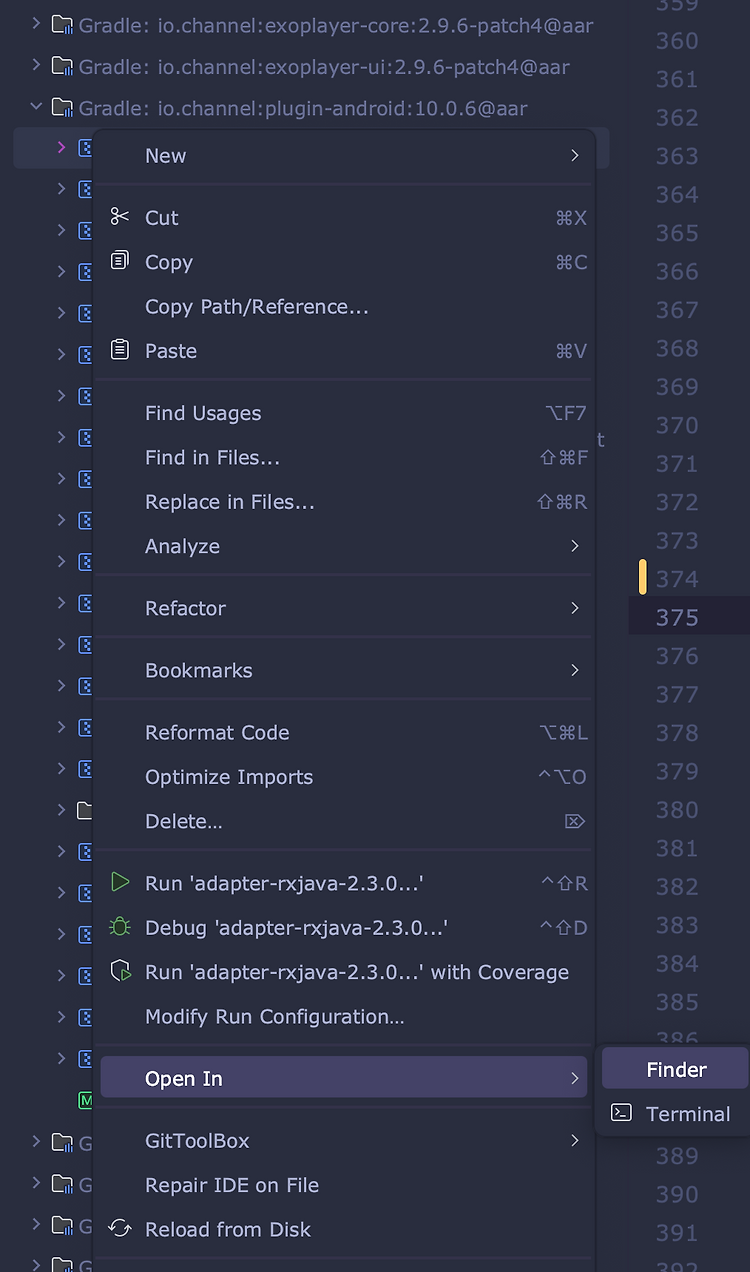Choose Optimize Imports
The height and width of the screenshot is (1272, 750).
pyautogui.click(x=344, y=777)
